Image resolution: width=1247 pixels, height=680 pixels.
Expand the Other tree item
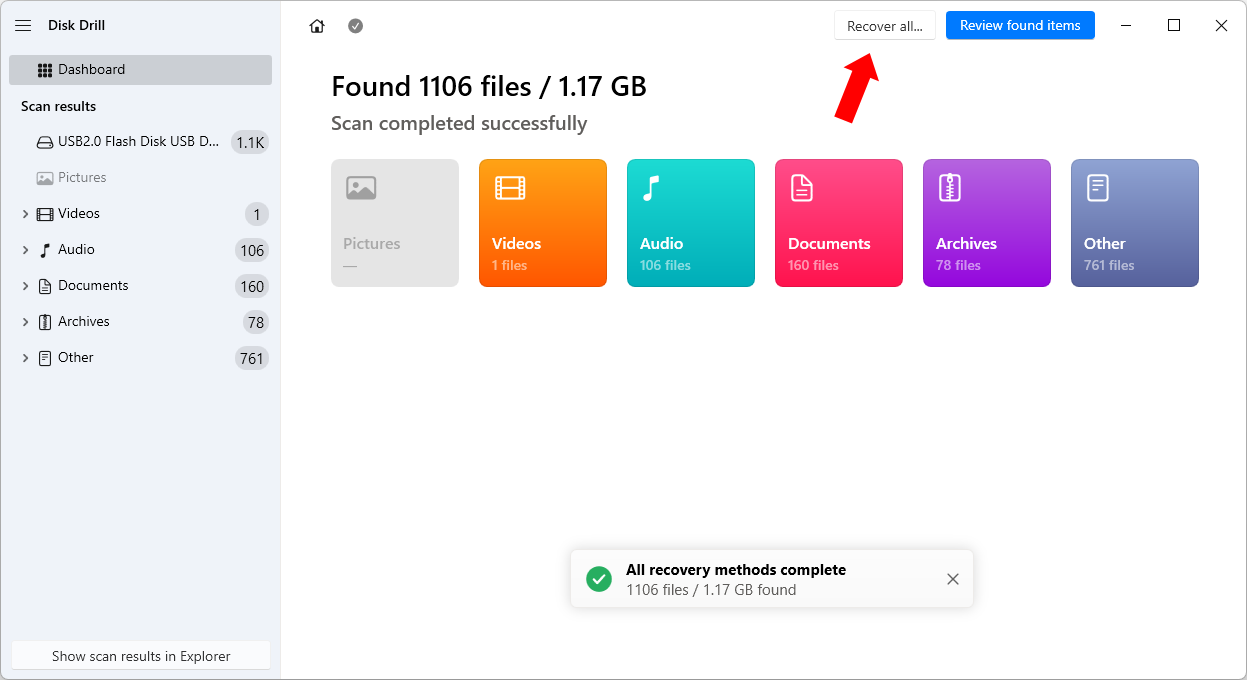click(x=26, y=357)
